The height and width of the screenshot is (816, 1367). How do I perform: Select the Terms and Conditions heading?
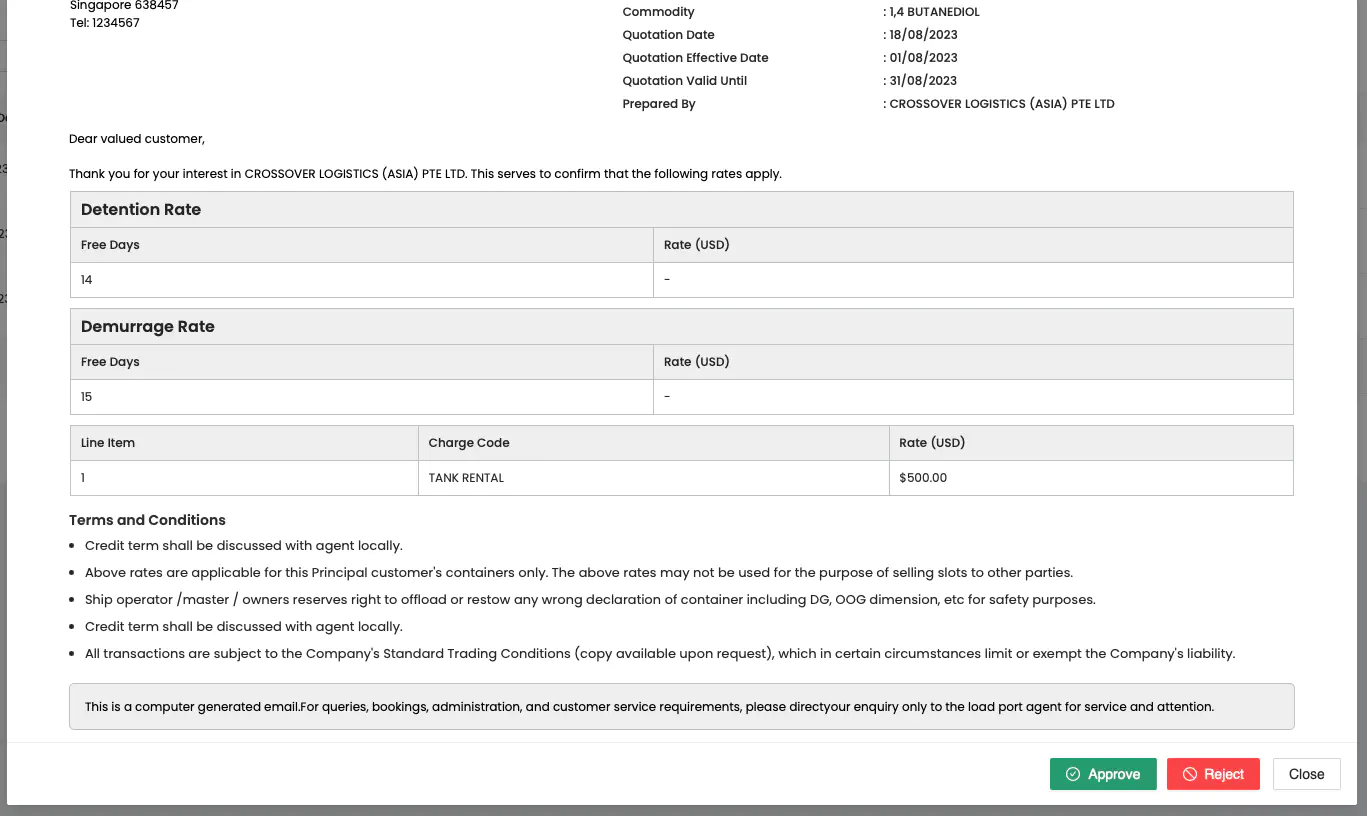[x=147, y=520]
